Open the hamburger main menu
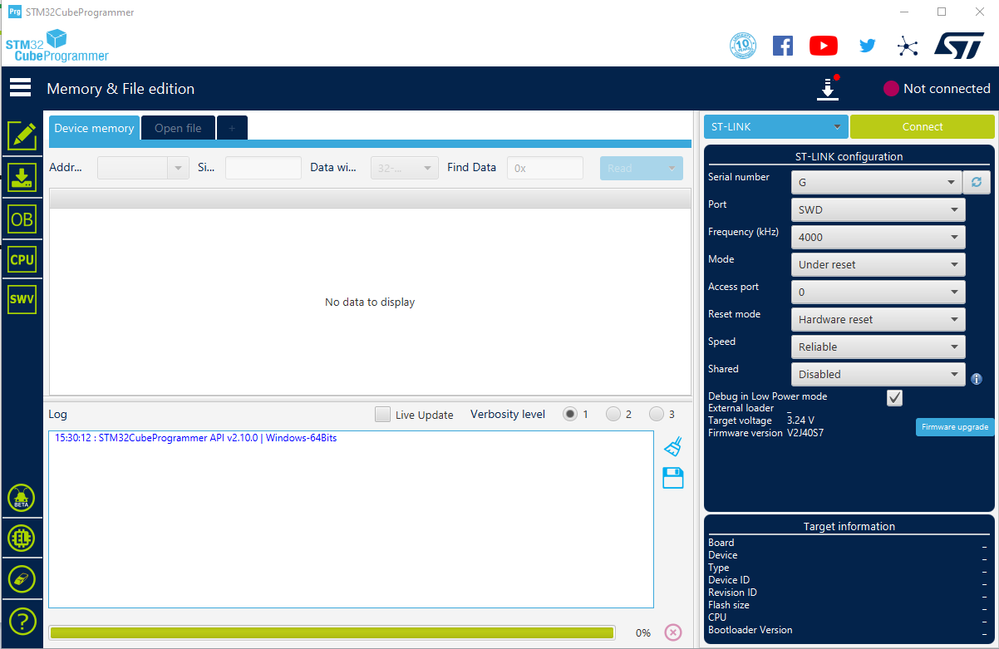The width and height of the screenshot is (999, 649). pyautogui.click(x=20, y=88)
